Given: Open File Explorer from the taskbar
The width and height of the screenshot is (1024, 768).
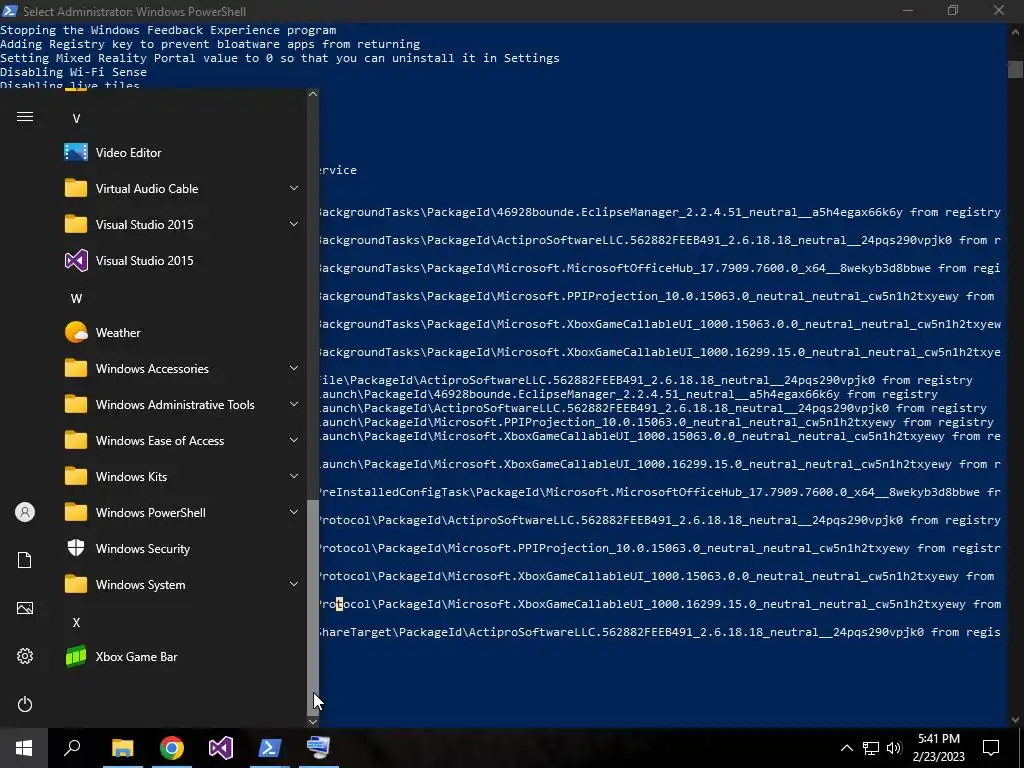Looking at the screenshot, I should (122, 748).
